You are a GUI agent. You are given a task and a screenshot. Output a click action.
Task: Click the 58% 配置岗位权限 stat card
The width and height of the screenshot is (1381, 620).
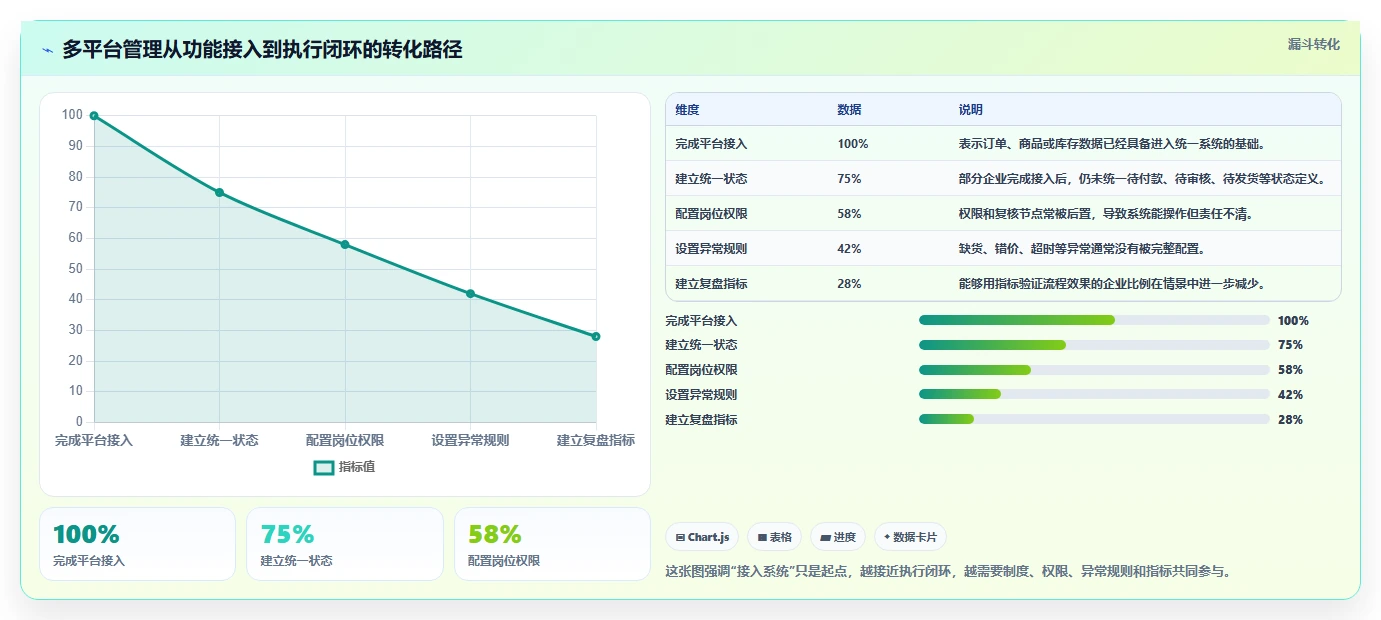point(552,544)
